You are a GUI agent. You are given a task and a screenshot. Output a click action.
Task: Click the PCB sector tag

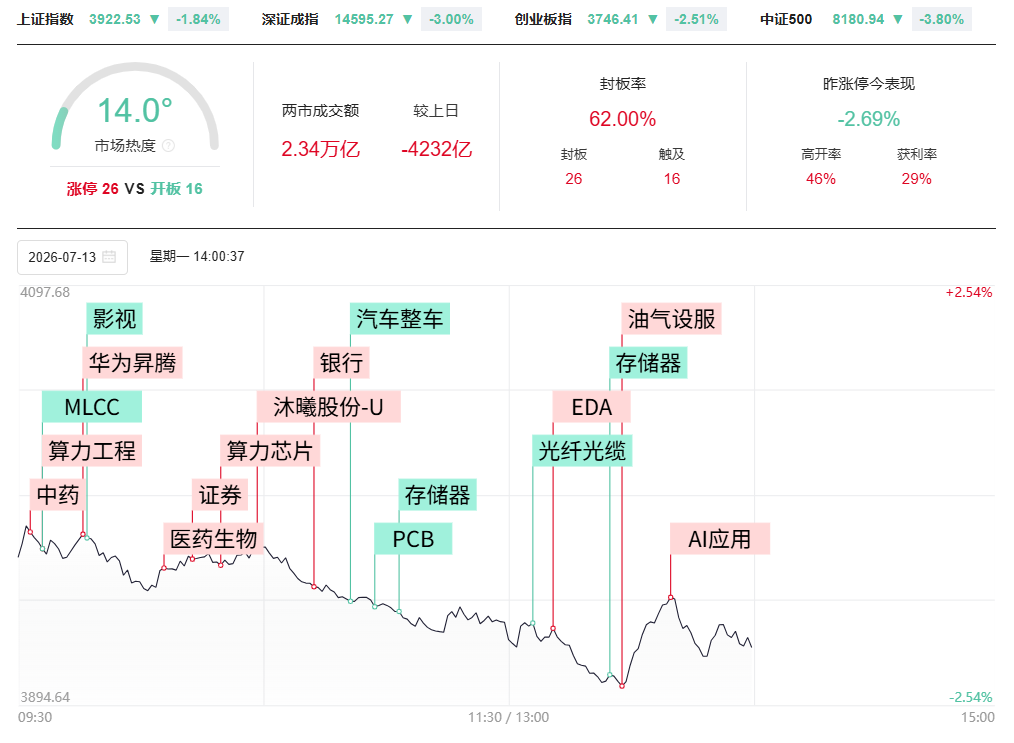pyautogui.click(x=413, y=539)
